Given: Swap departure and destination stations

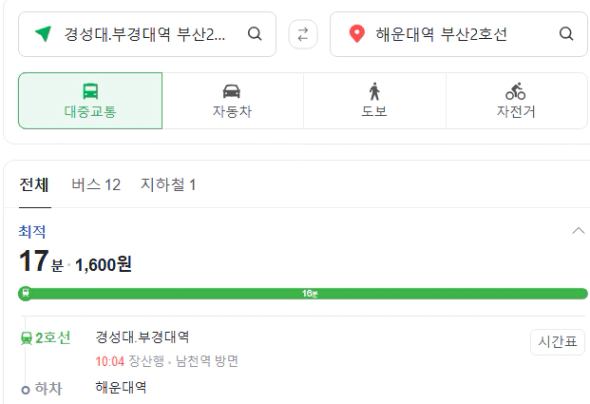Looking at the screenshot, I should [303, 34].
